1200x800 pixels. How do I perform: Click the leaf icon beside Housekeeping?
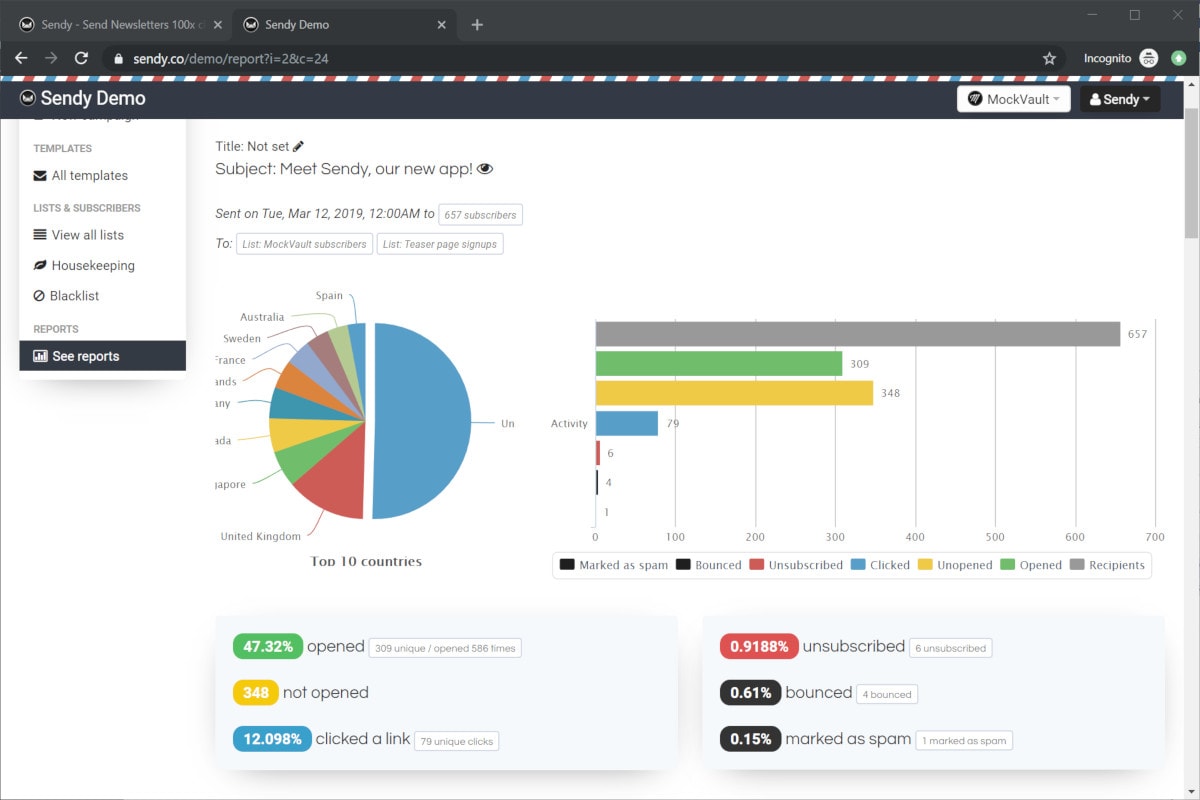click(x=40, y=266)
